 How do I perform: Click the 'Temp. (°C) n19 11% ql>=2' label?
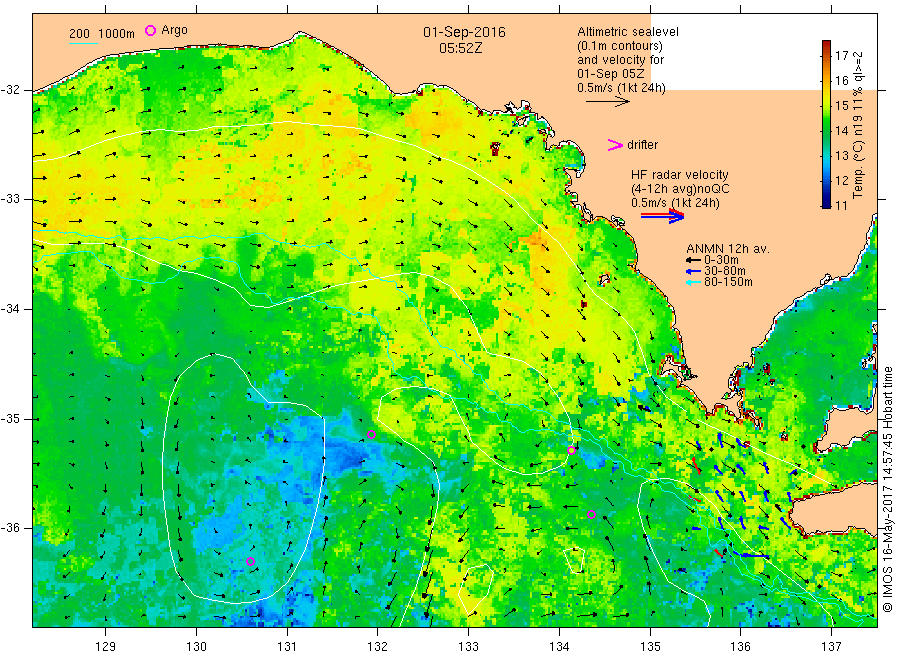[x=858, y=125]
